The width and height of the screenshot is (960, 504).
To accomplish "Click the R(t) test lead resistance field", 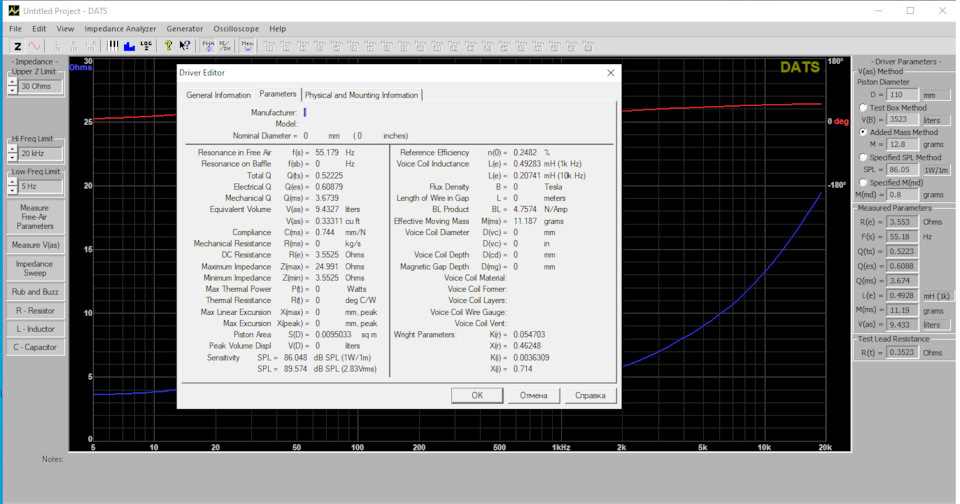I will pyautogui.click(x=902, y=352).
